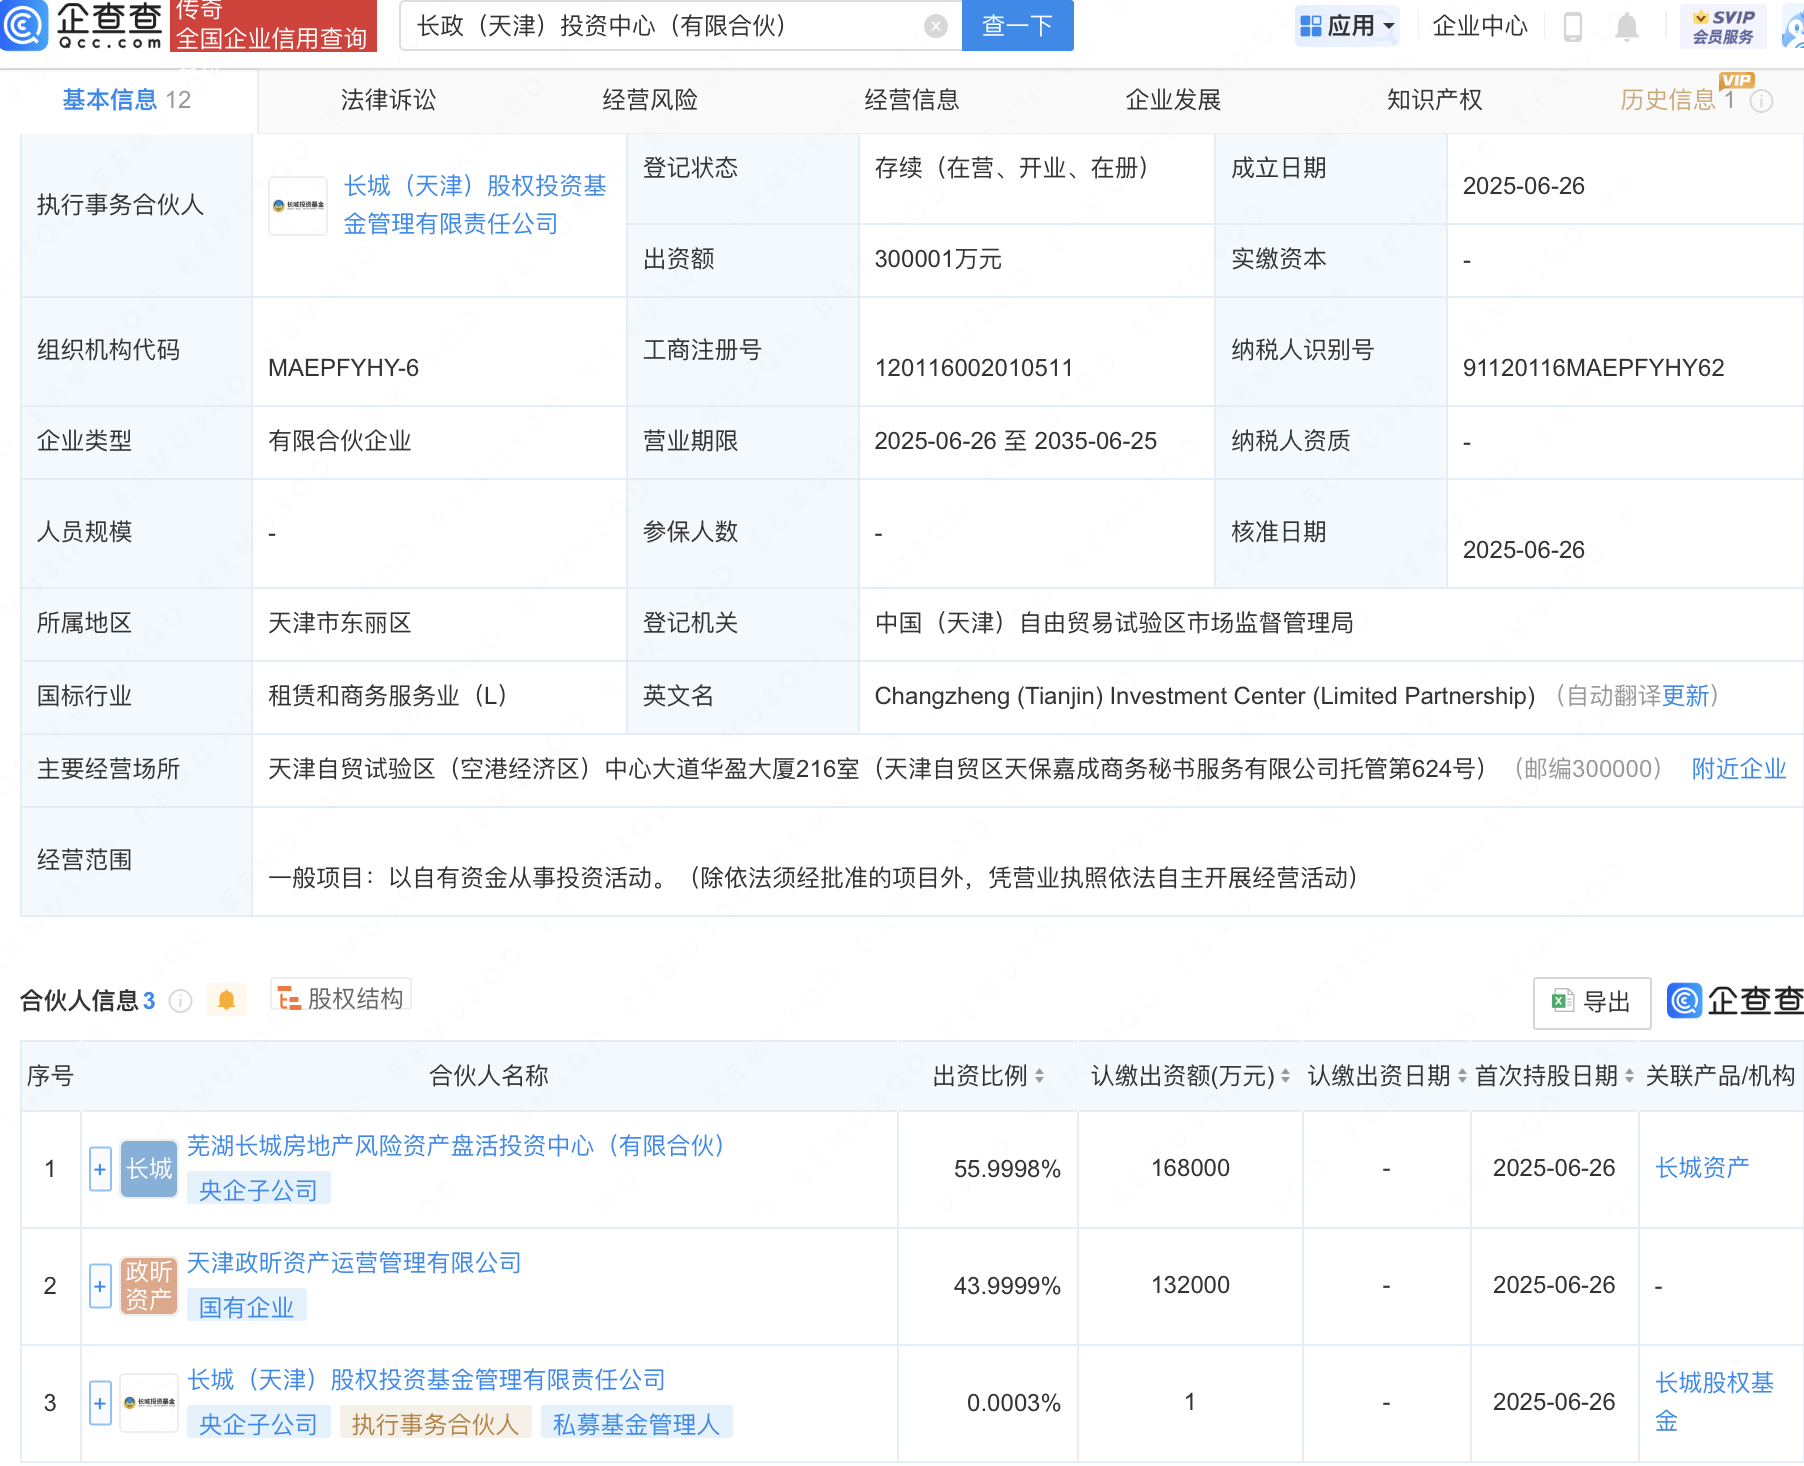Expand row 1 芜湖长城房地产 plus button
Viewport: 1804px width, 1466px height.
[100, 1169]
